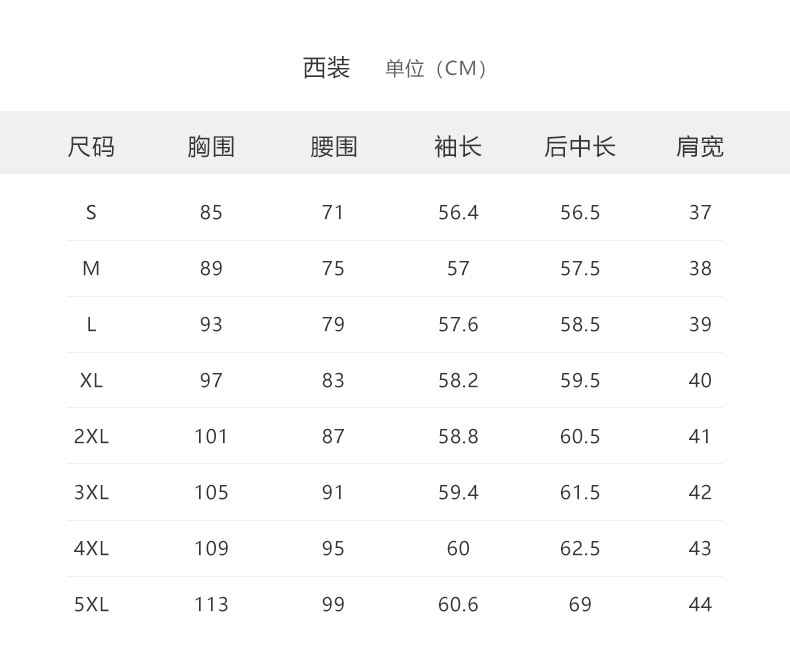Click the 2XL size label
Screen dimensions: 790x650
click(x=91, y=436)
